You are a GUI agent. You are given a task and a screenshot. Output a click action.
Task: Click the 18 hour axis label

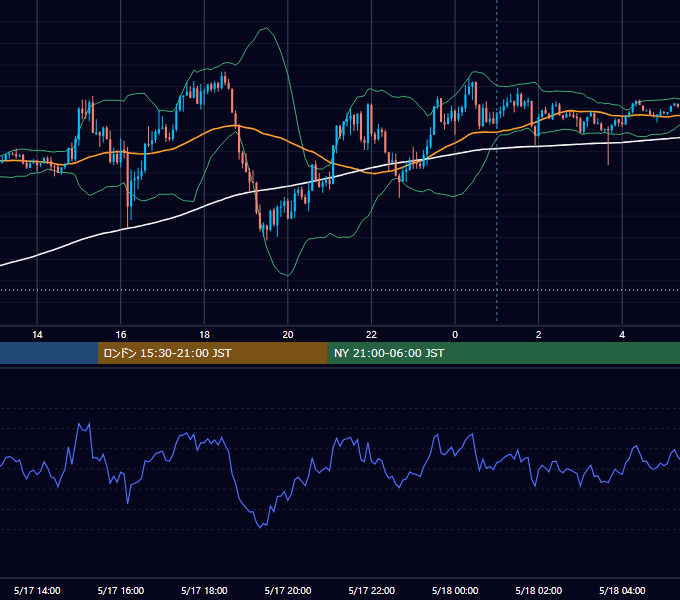204,335
